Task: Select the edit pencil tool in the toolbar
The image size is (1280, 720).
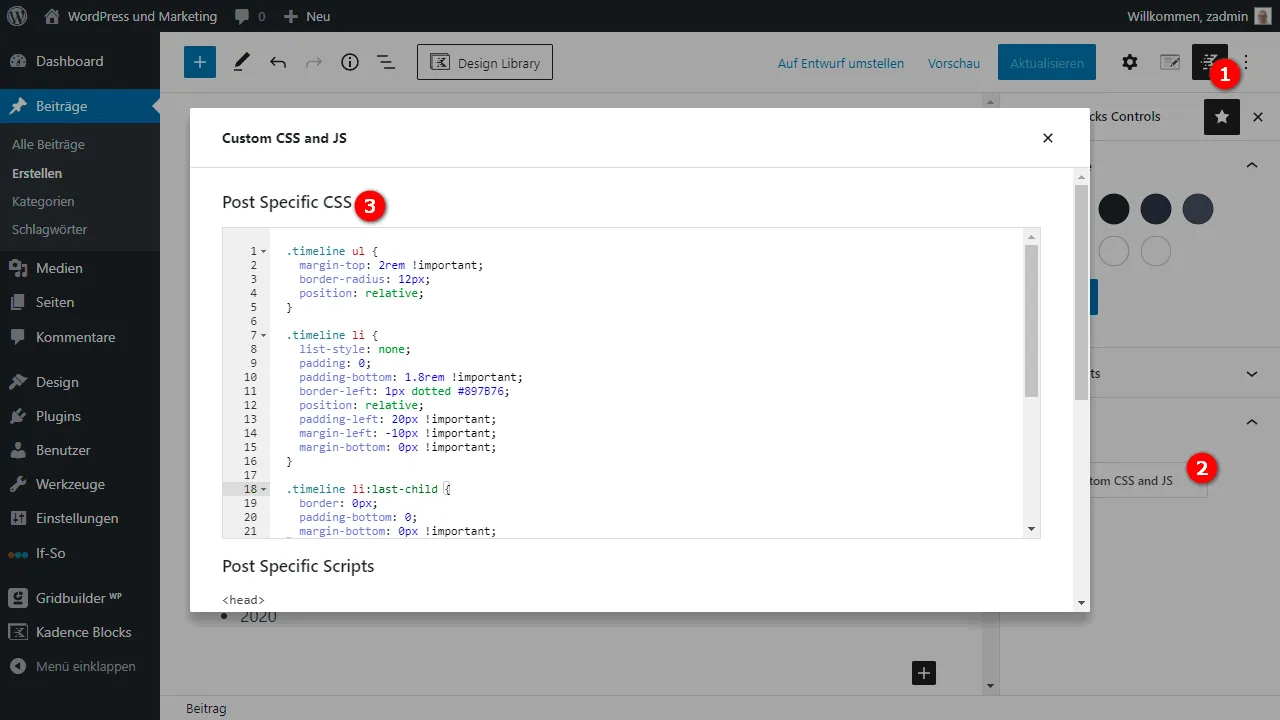Action: pyautogui.click(x=241, y=62)
